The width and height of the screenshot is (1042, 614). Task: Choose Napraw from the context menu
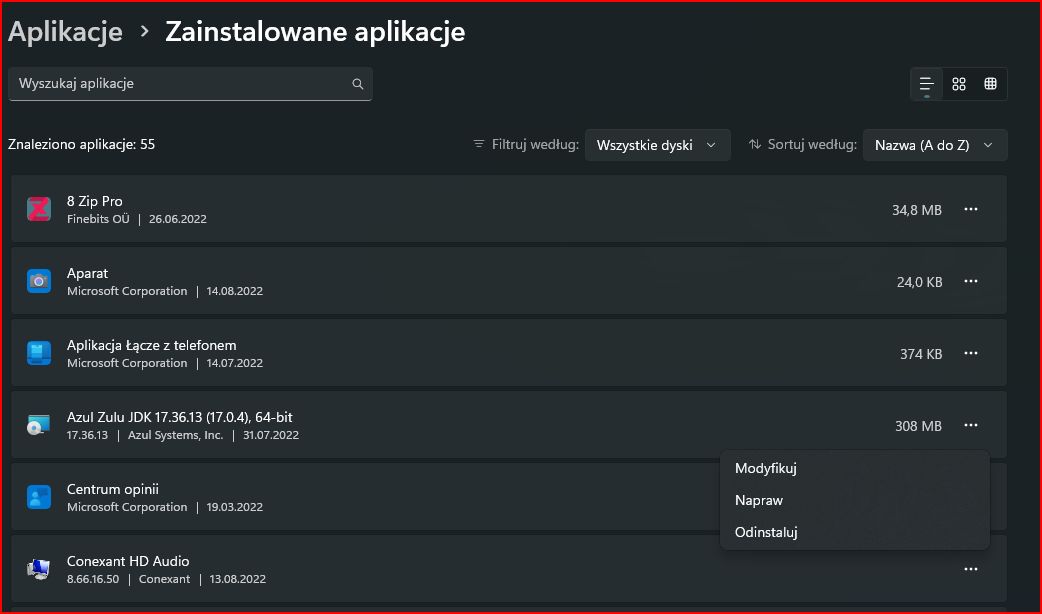pyautogui.click(x=855, y=500)
